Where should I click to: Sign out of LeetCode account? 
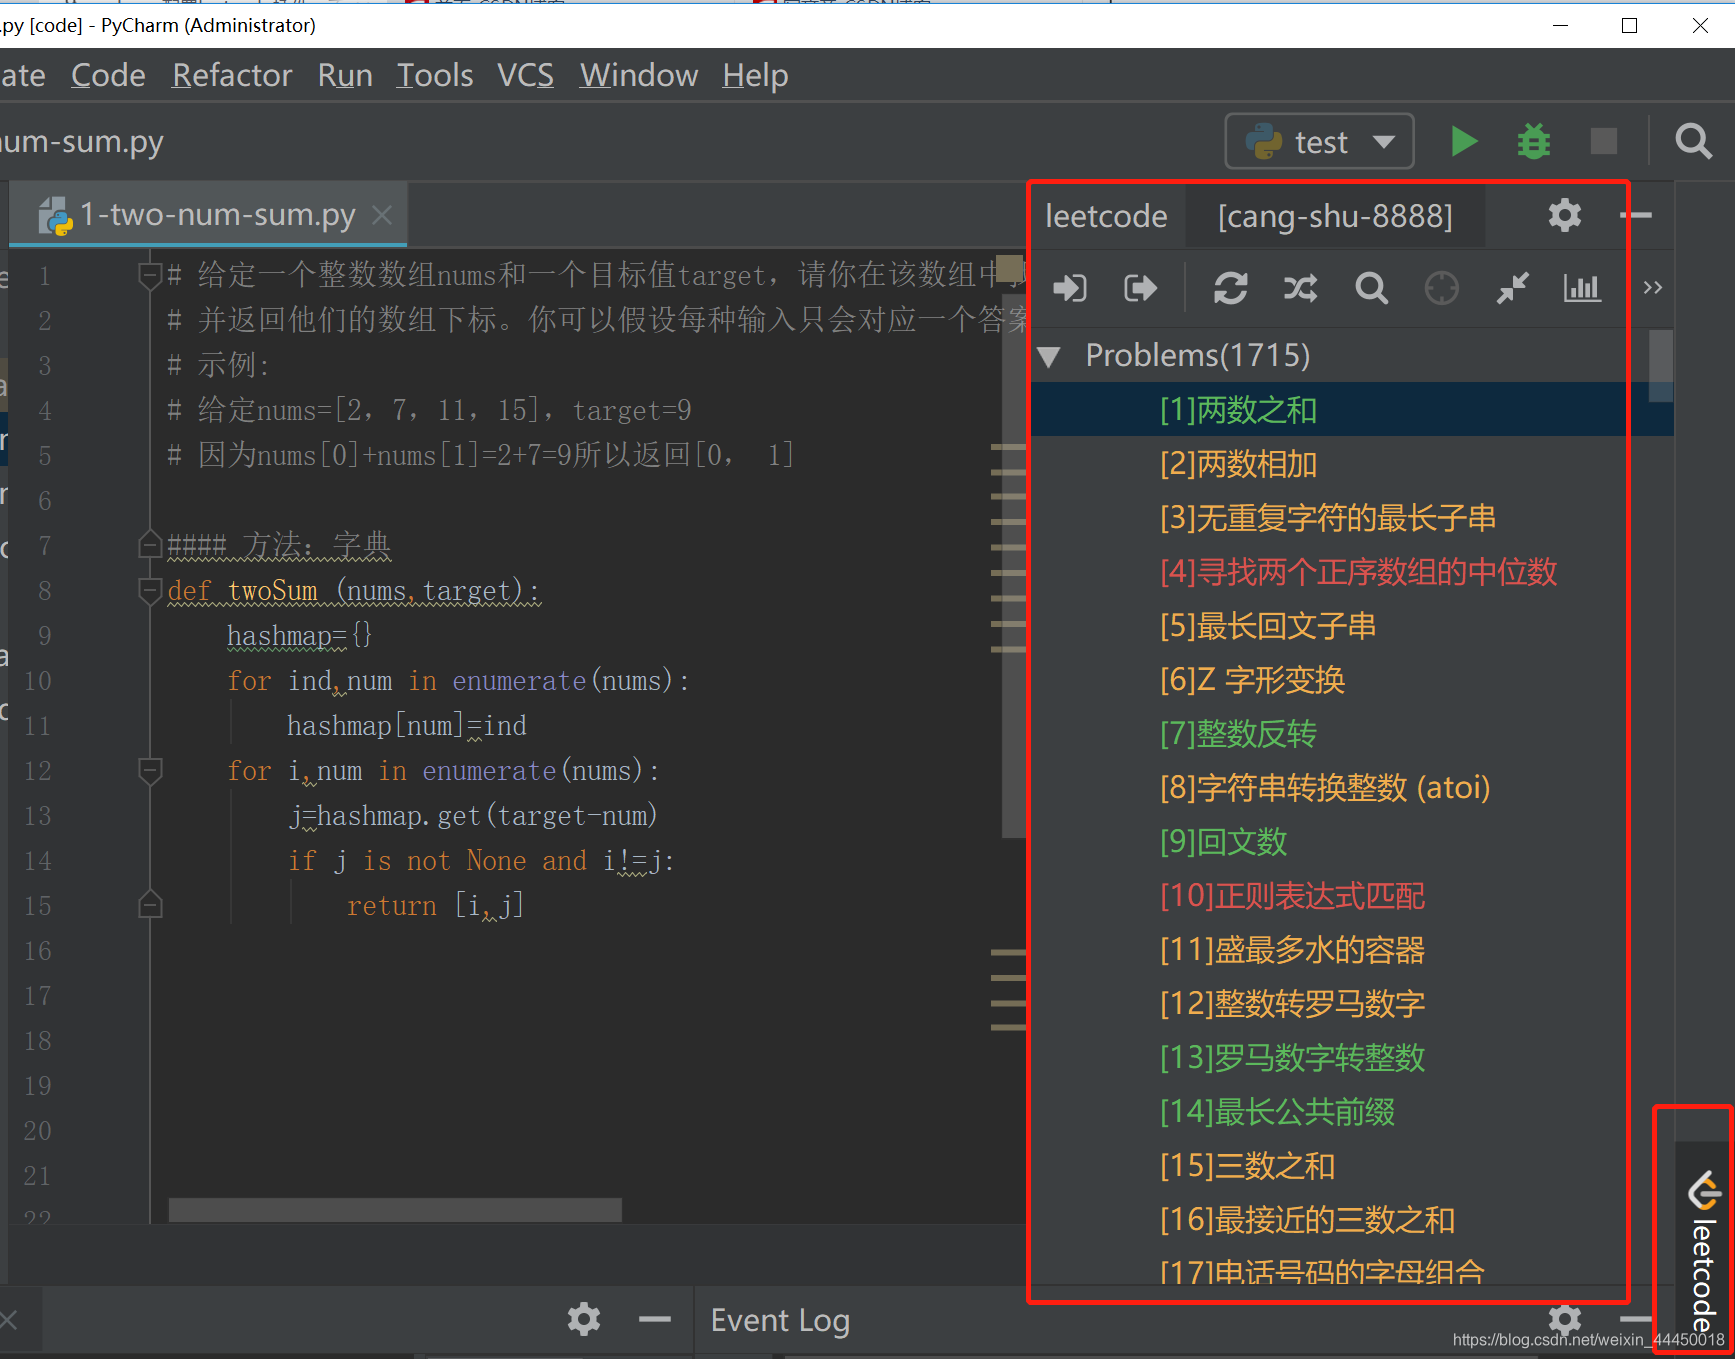1140,288
